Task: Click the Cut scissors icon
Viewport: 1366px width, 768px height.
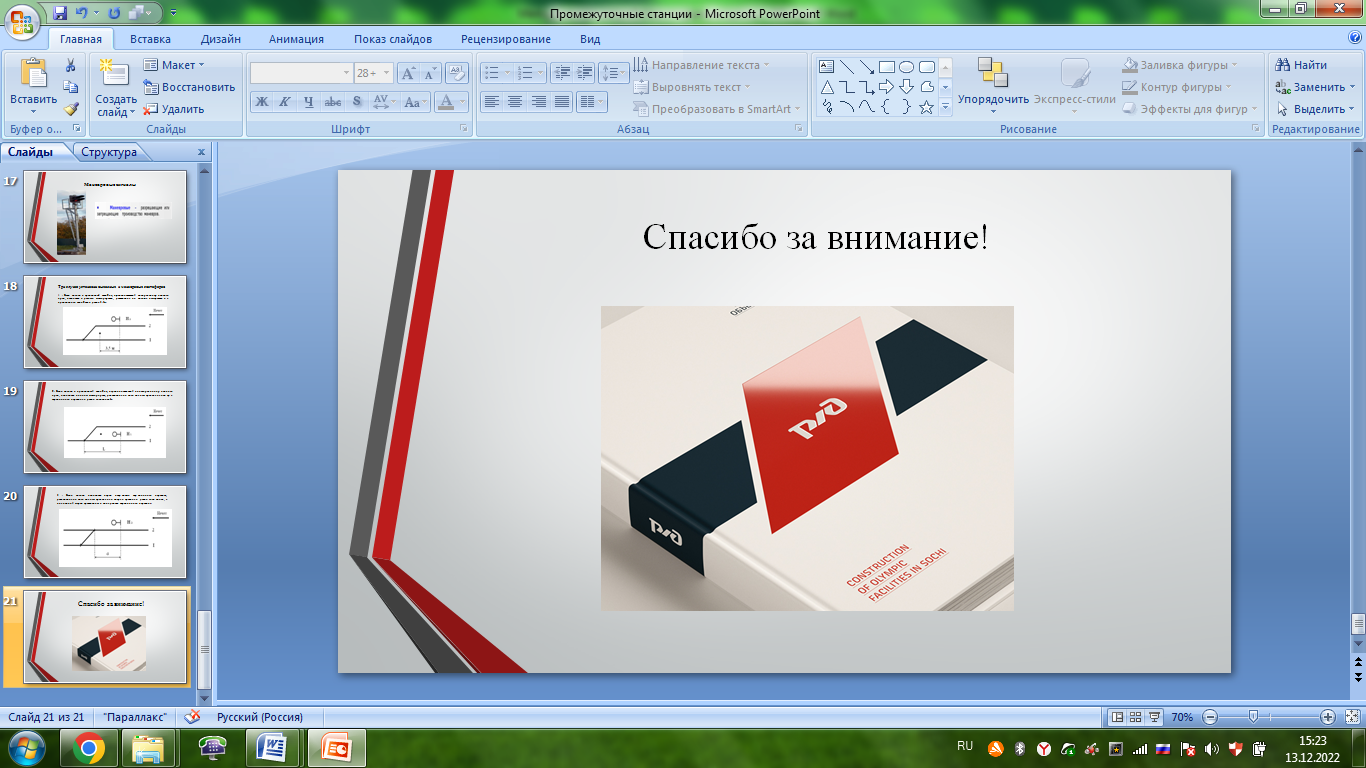Action: click(x=71, y=65)
